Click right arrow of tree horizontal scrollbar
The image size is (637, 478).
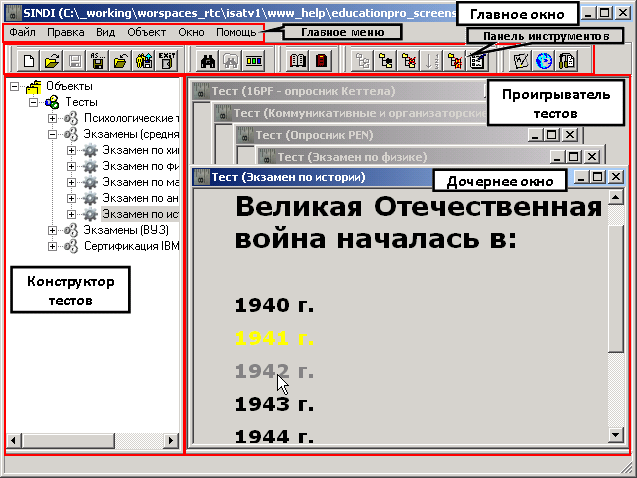171,440
